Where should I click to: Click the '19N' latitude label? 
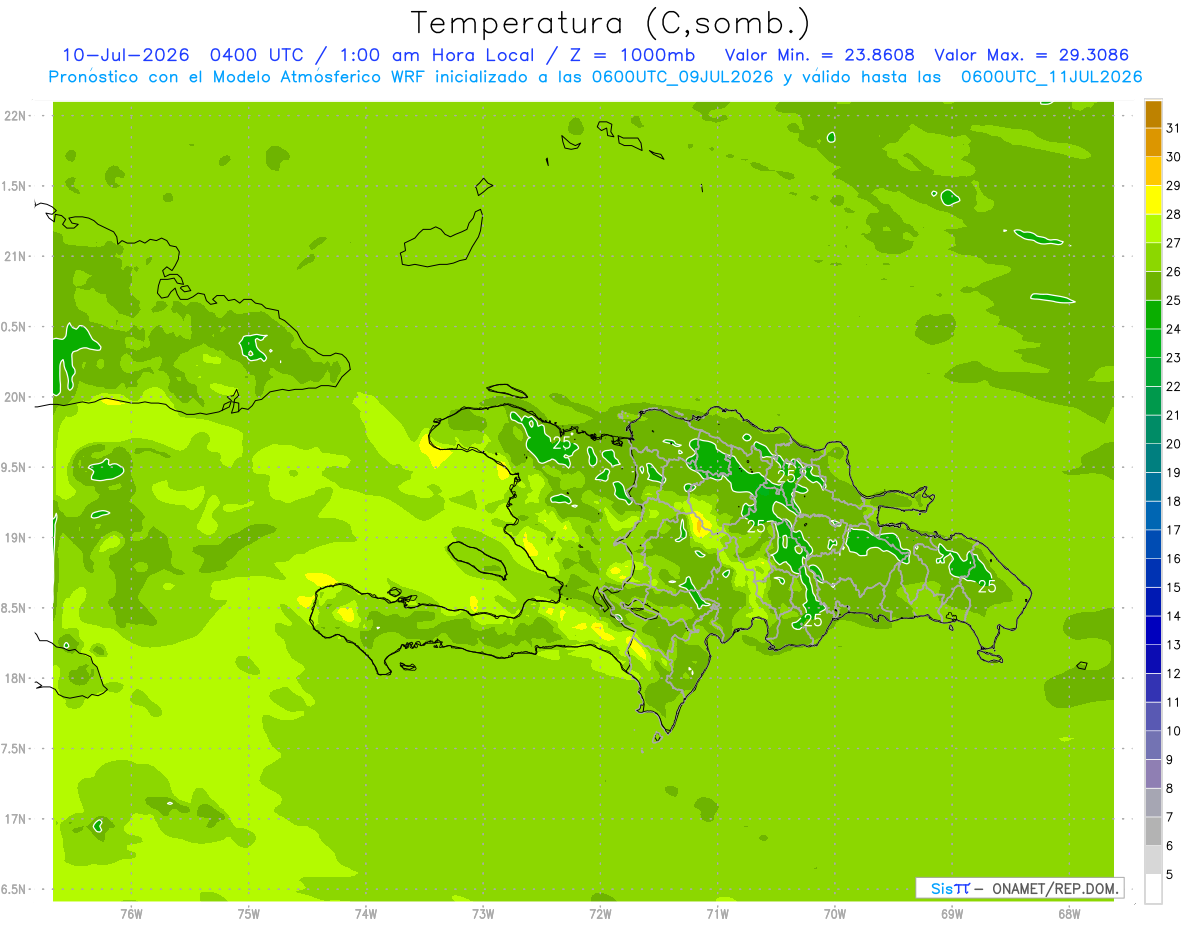coord(15,537)
